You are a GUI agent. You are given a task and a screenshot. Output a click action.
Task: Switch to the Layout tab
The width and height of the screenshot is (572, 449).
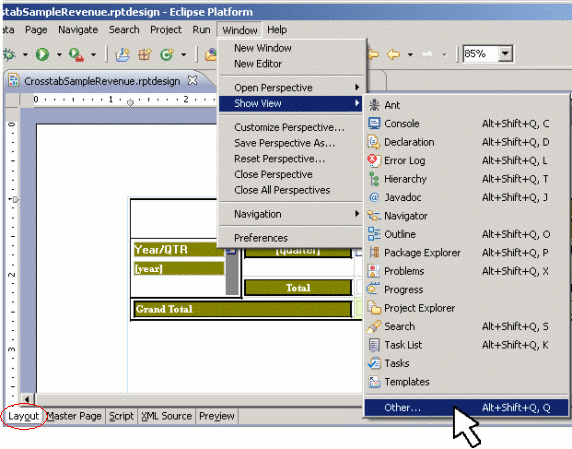[23, 416]
